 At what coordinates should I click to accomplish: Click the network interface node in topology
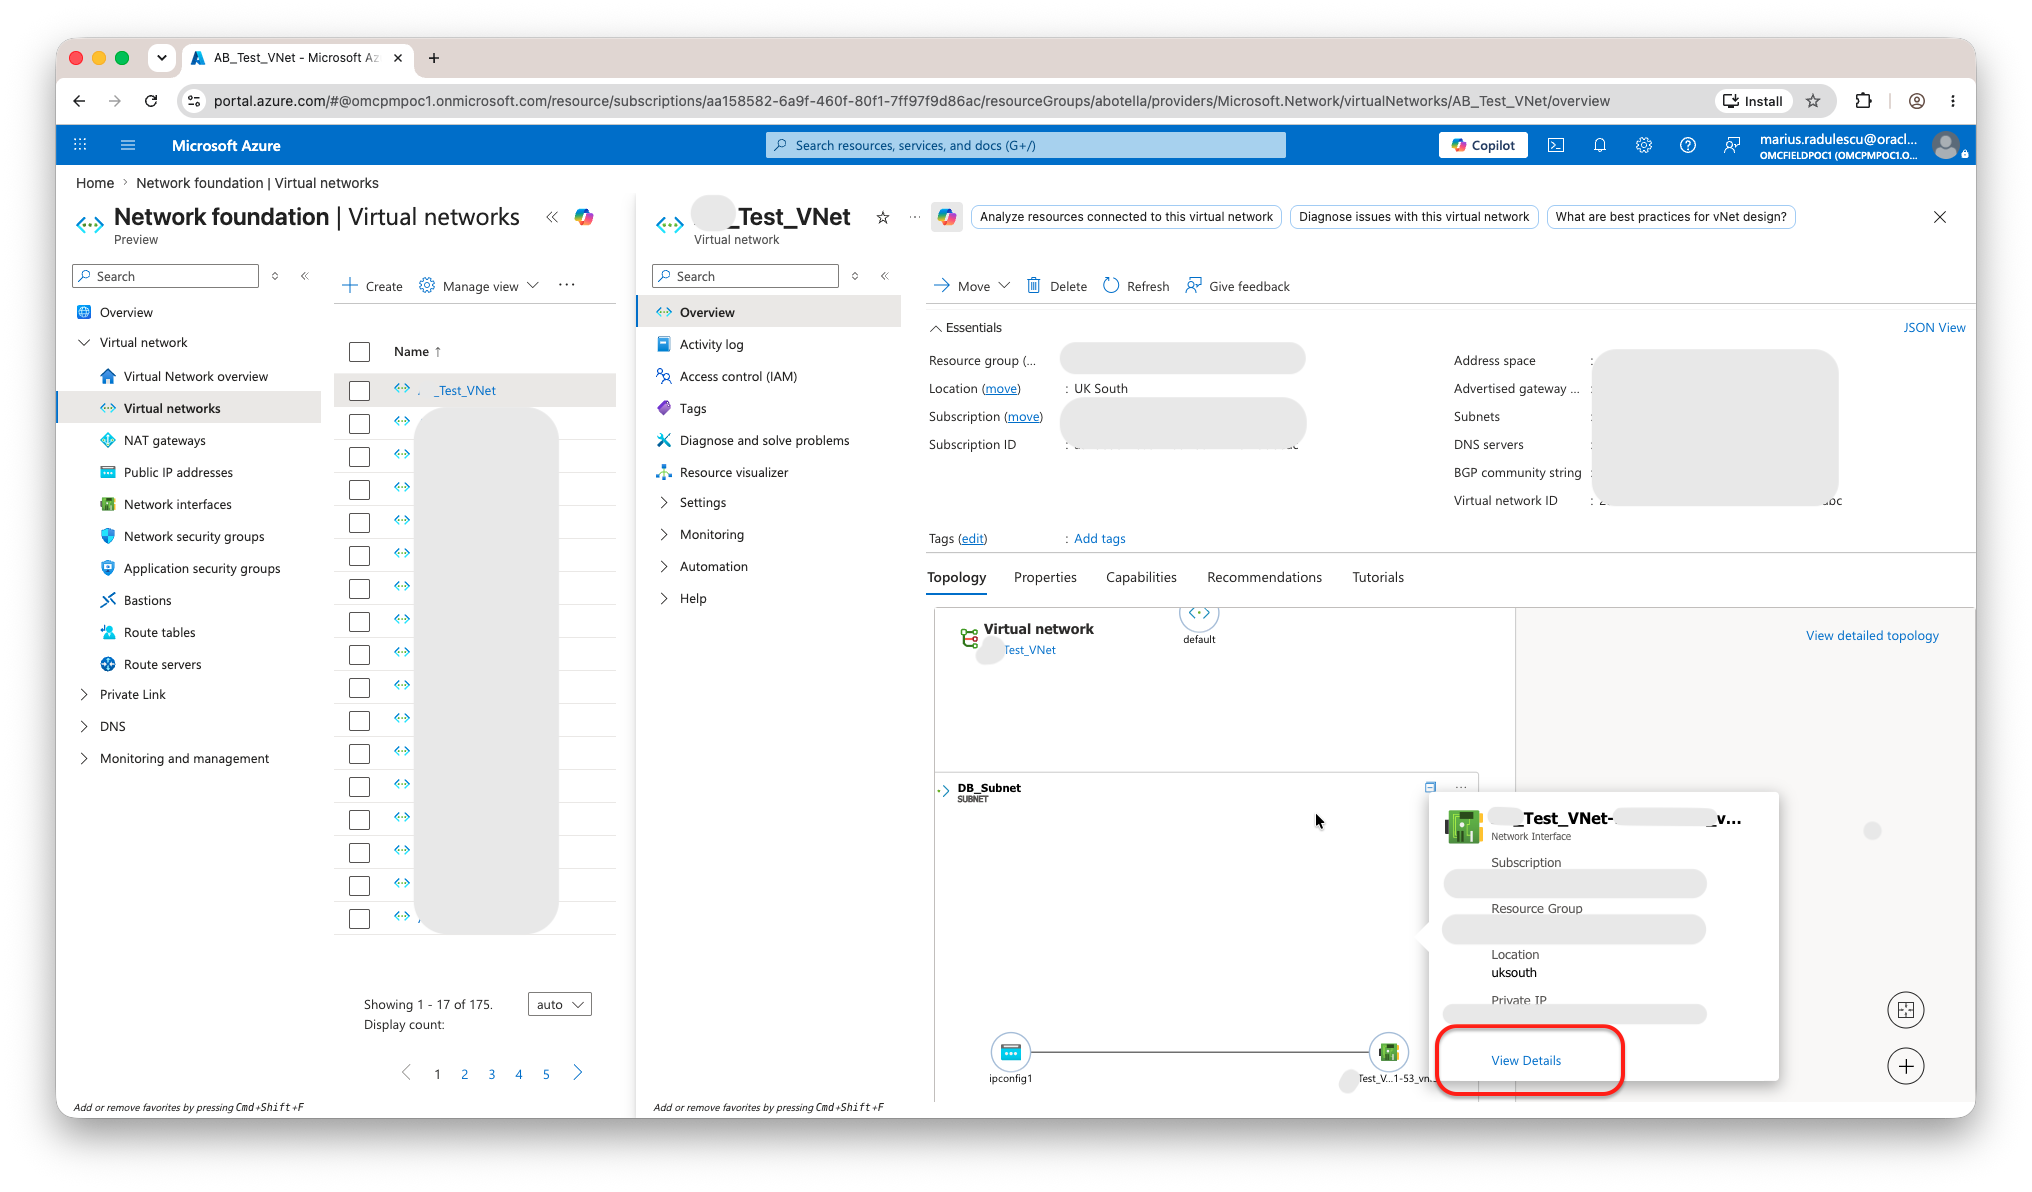[1388, 1052]
